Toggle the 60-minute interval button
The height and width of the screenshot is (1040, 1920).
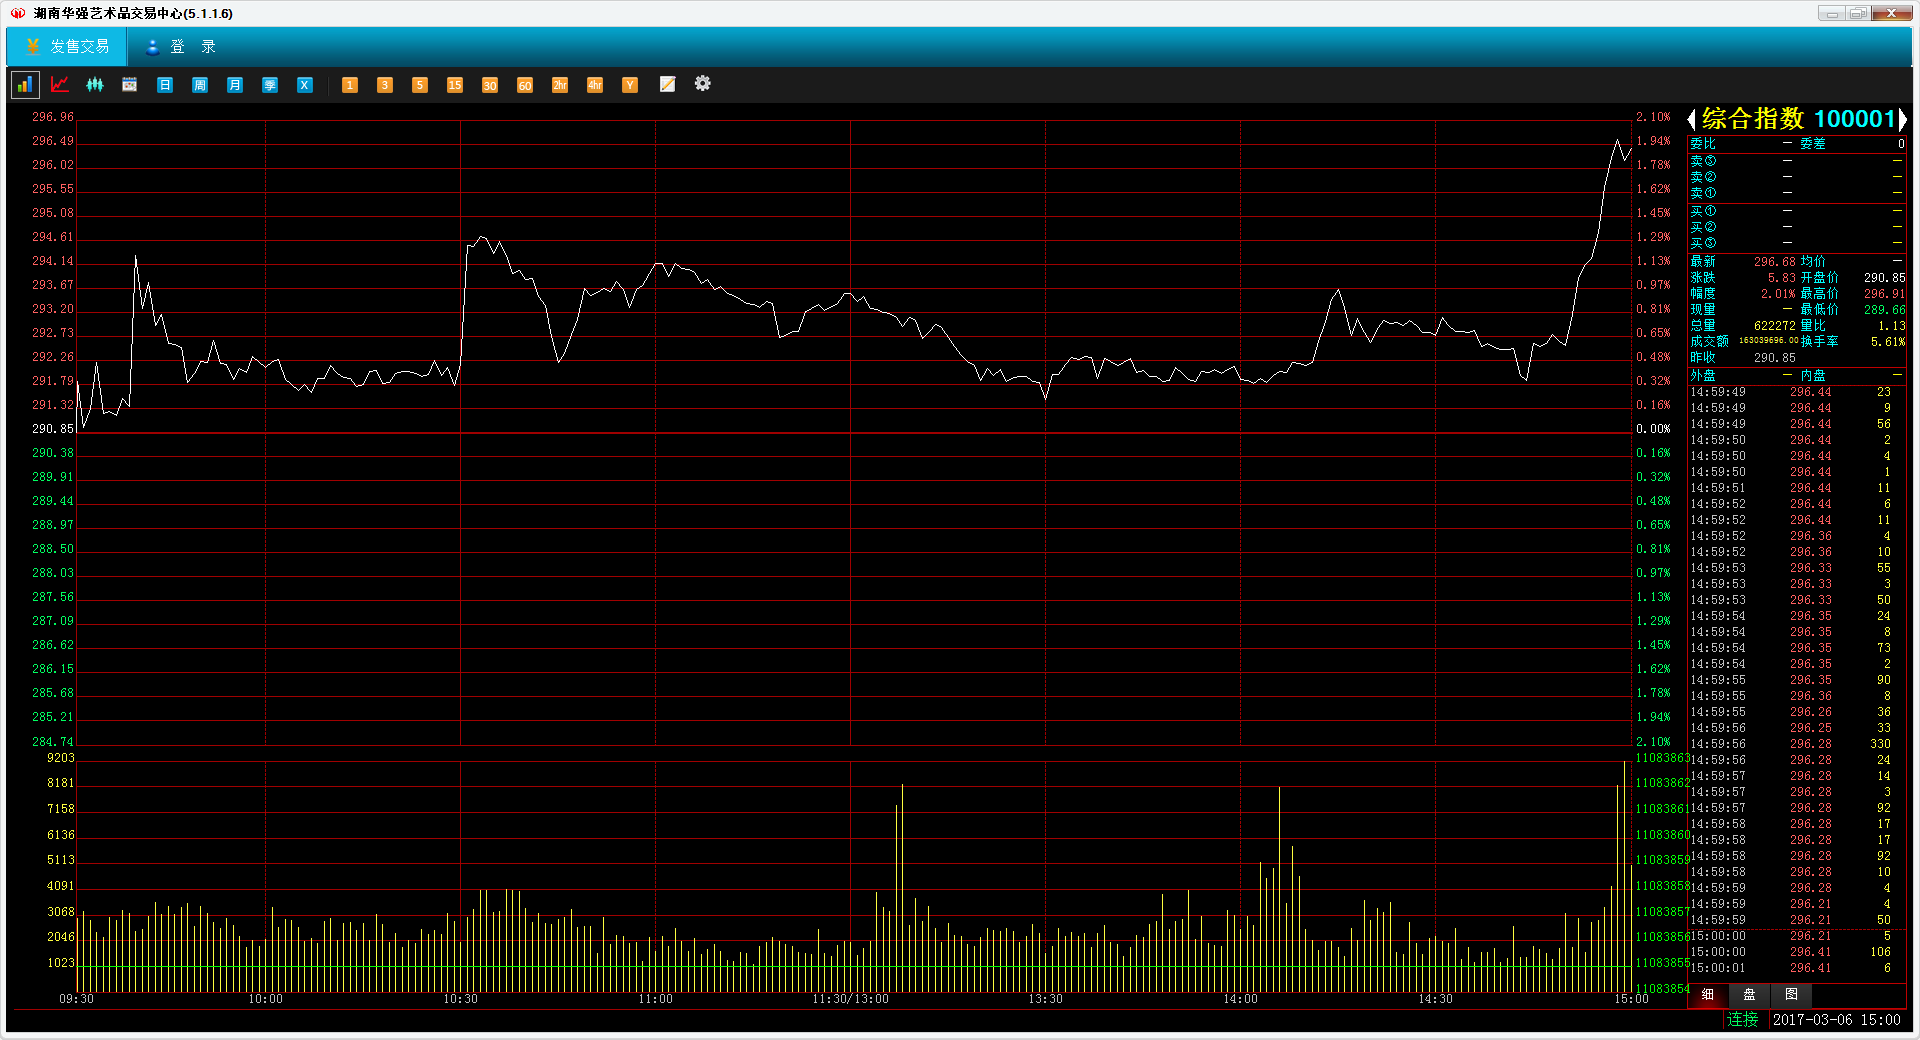[525, 85]
